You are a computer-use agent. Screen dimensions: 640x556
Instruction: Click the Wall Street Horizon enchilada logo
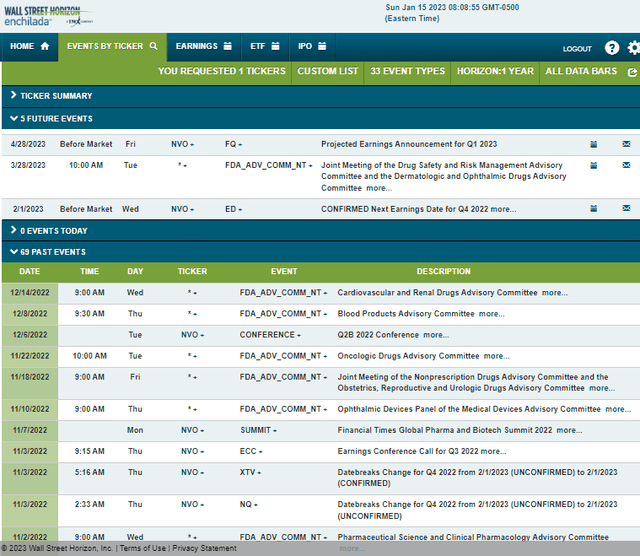tap(48, 16)
